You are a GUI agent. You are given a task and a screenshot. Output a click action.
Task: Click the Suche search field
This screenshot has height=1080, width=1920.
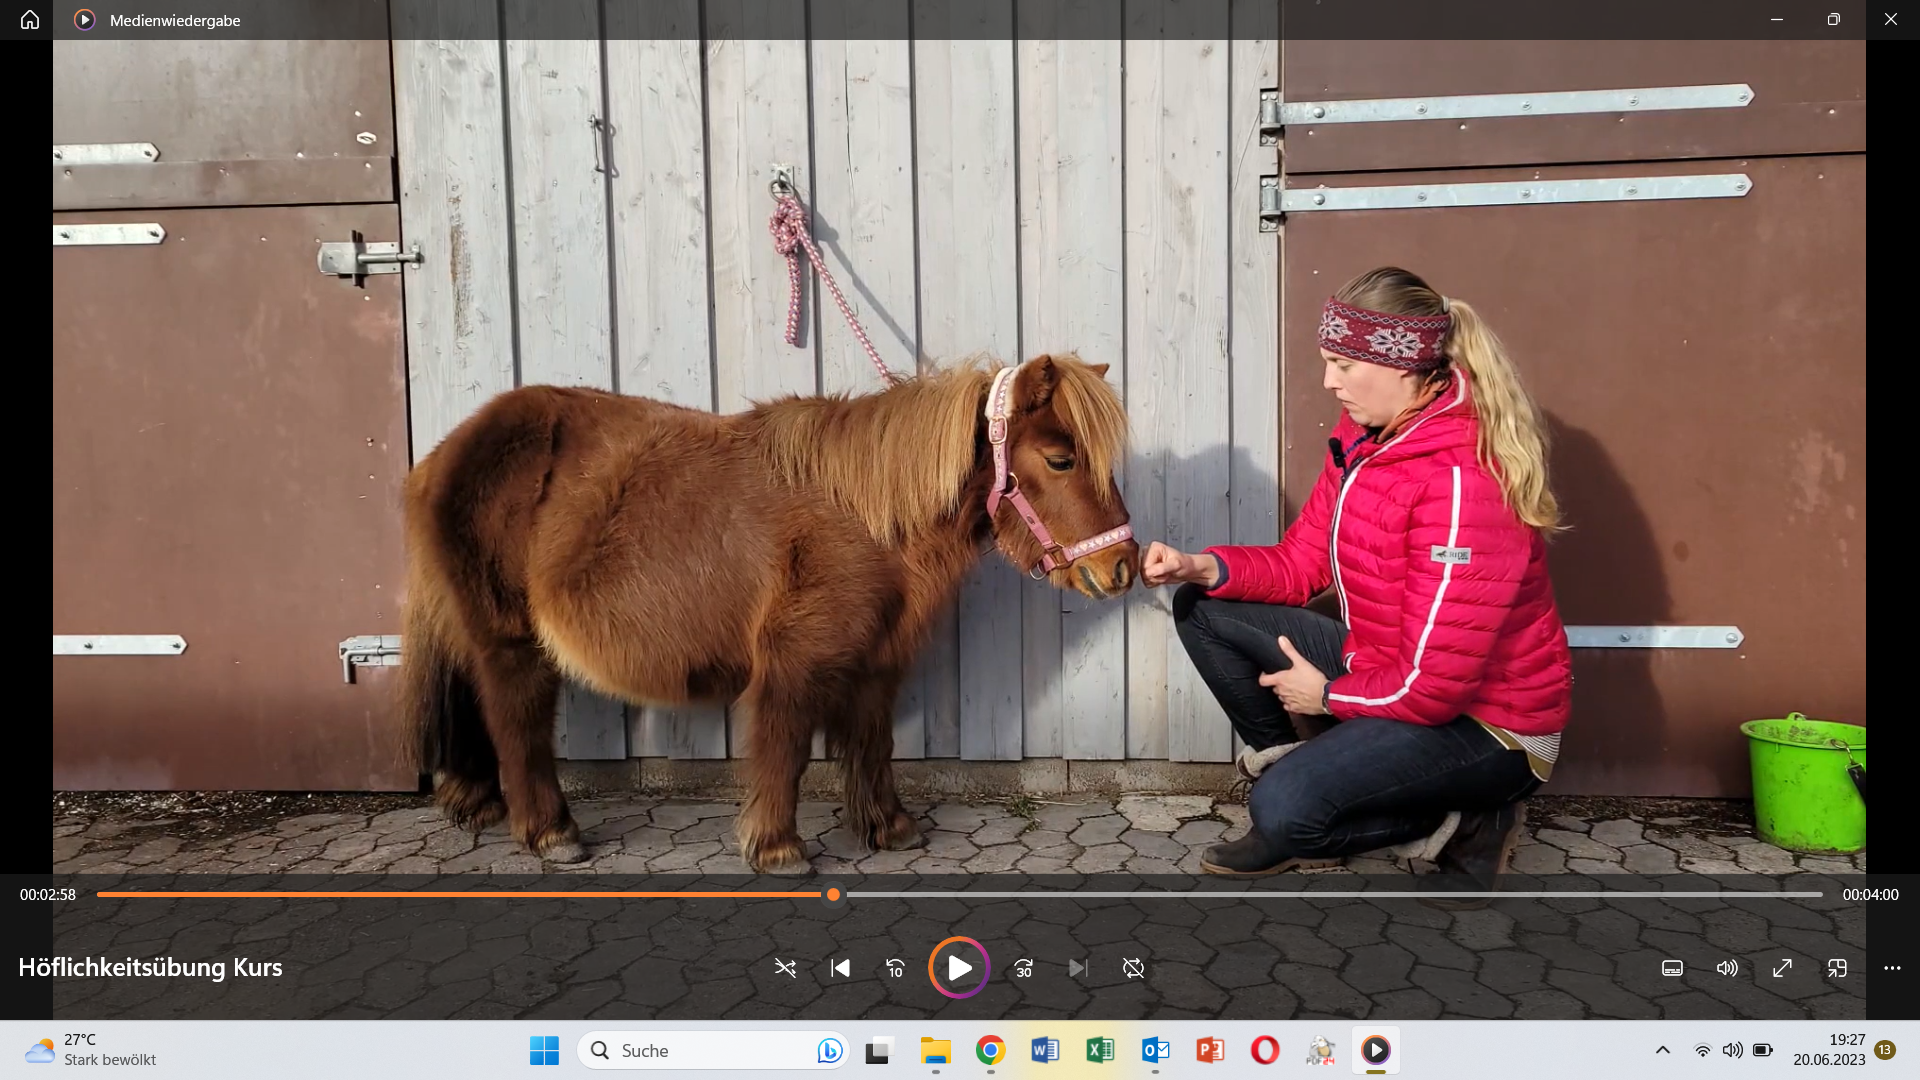[x=700, y=1050]
